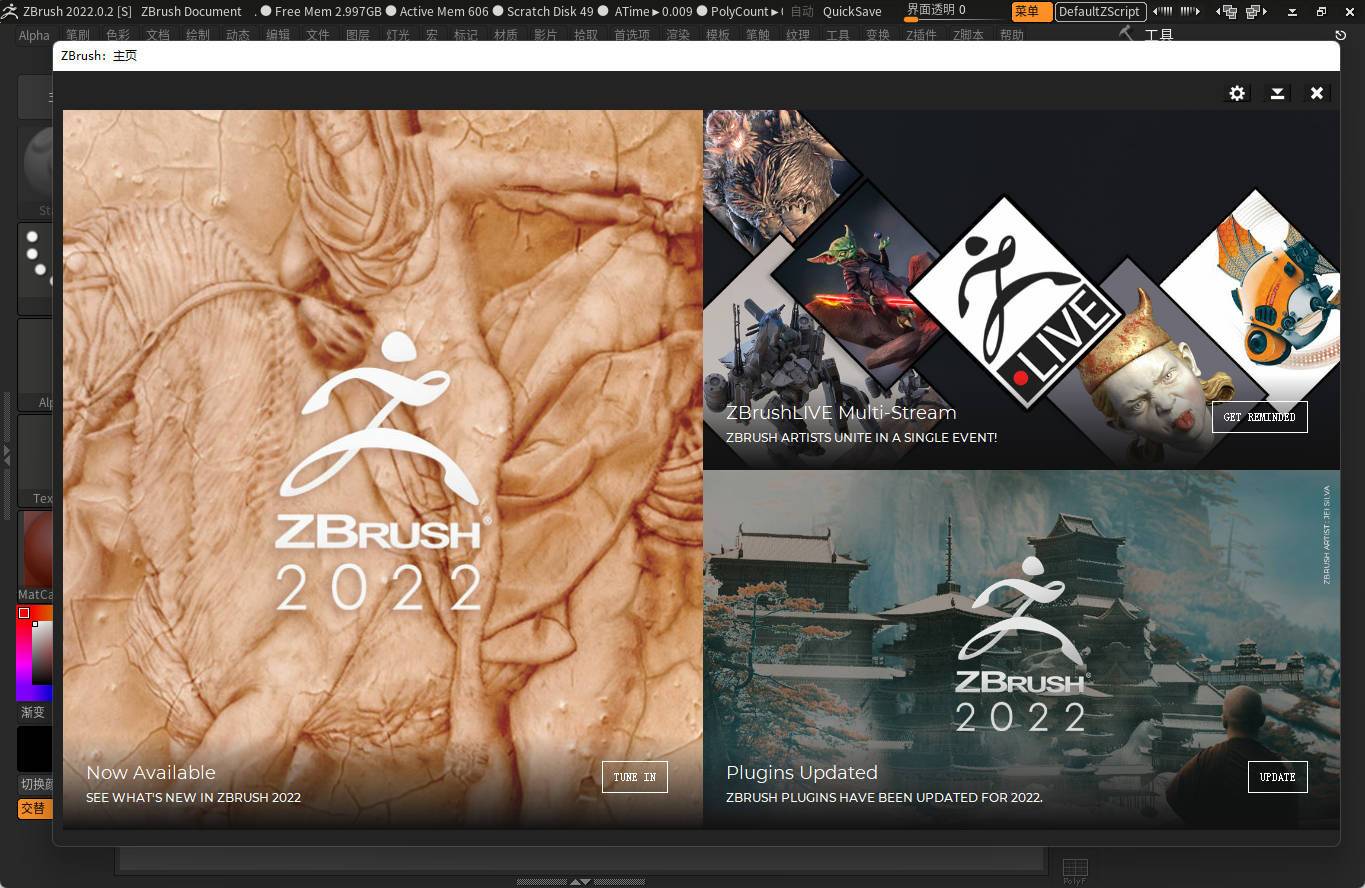Image resolution: width=1365 pixels, height=888 pixels.
Task: Open the 工具 menu in menu bar
Action: click(838, 35)
